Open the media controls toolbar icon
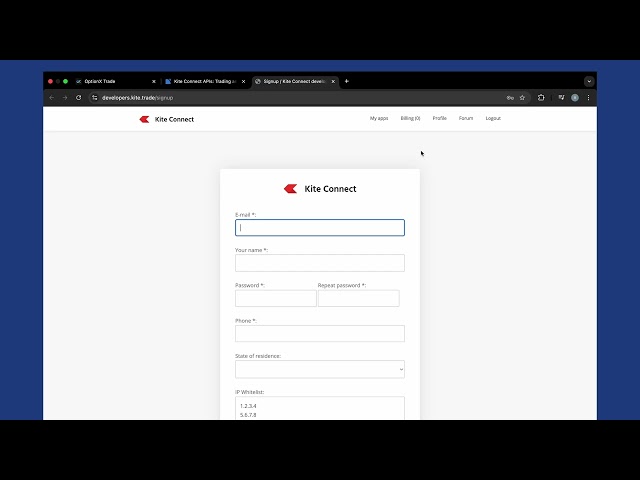This screenshot has width=640, height=480. click(x=562, y=98)
